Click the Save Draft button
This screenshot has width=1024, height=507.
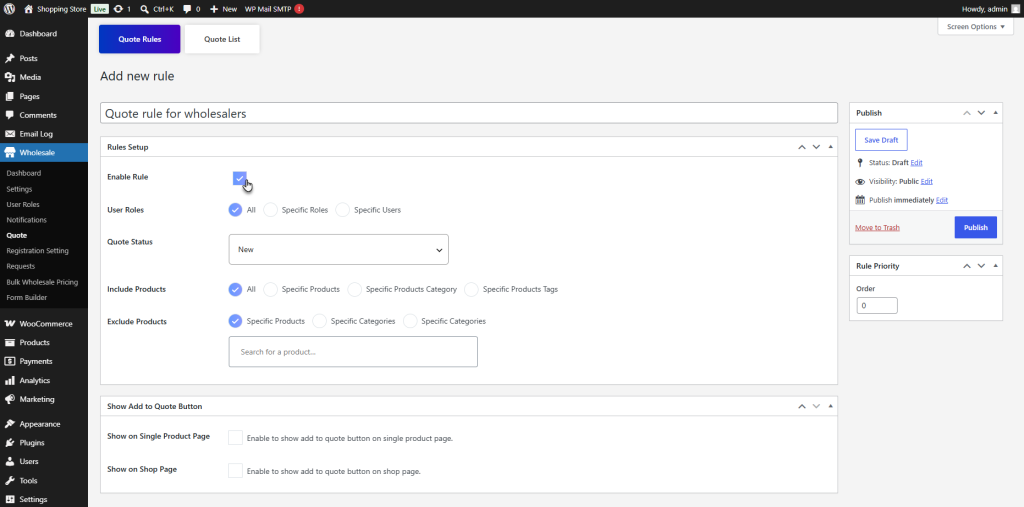(881, 140)
